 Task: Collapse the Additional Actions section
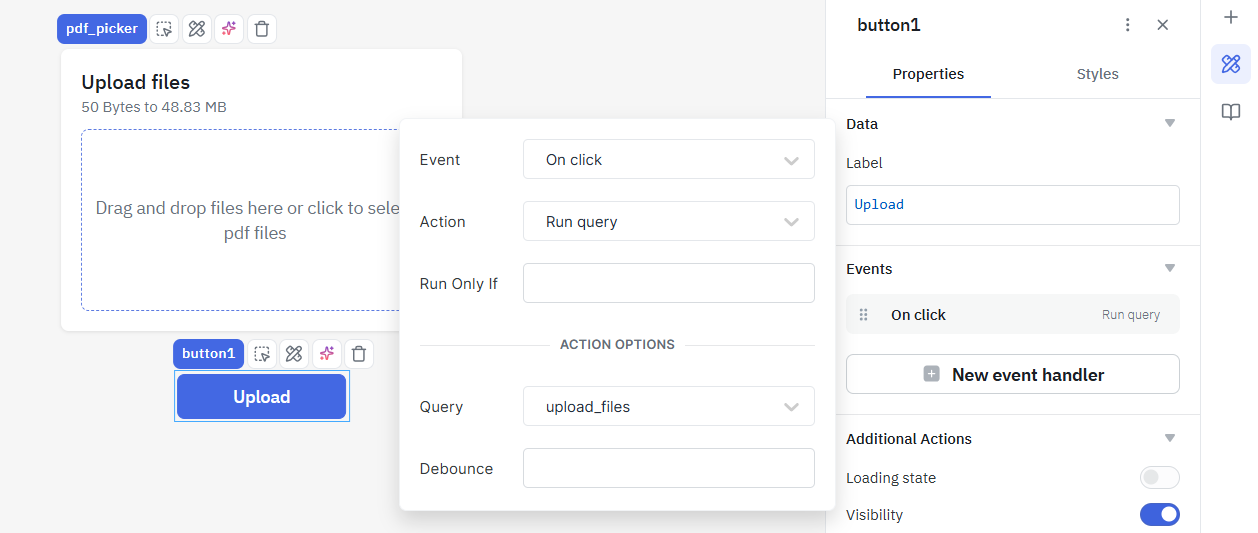click(1169, 439)
